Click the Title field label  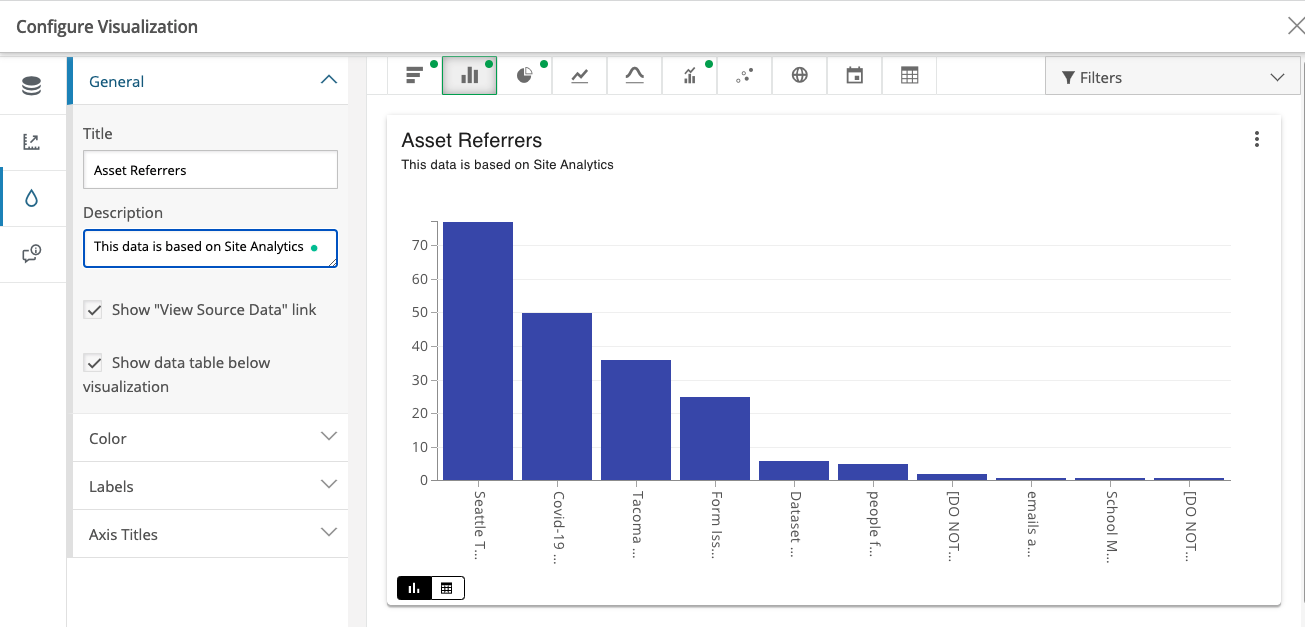click(98, 133)
